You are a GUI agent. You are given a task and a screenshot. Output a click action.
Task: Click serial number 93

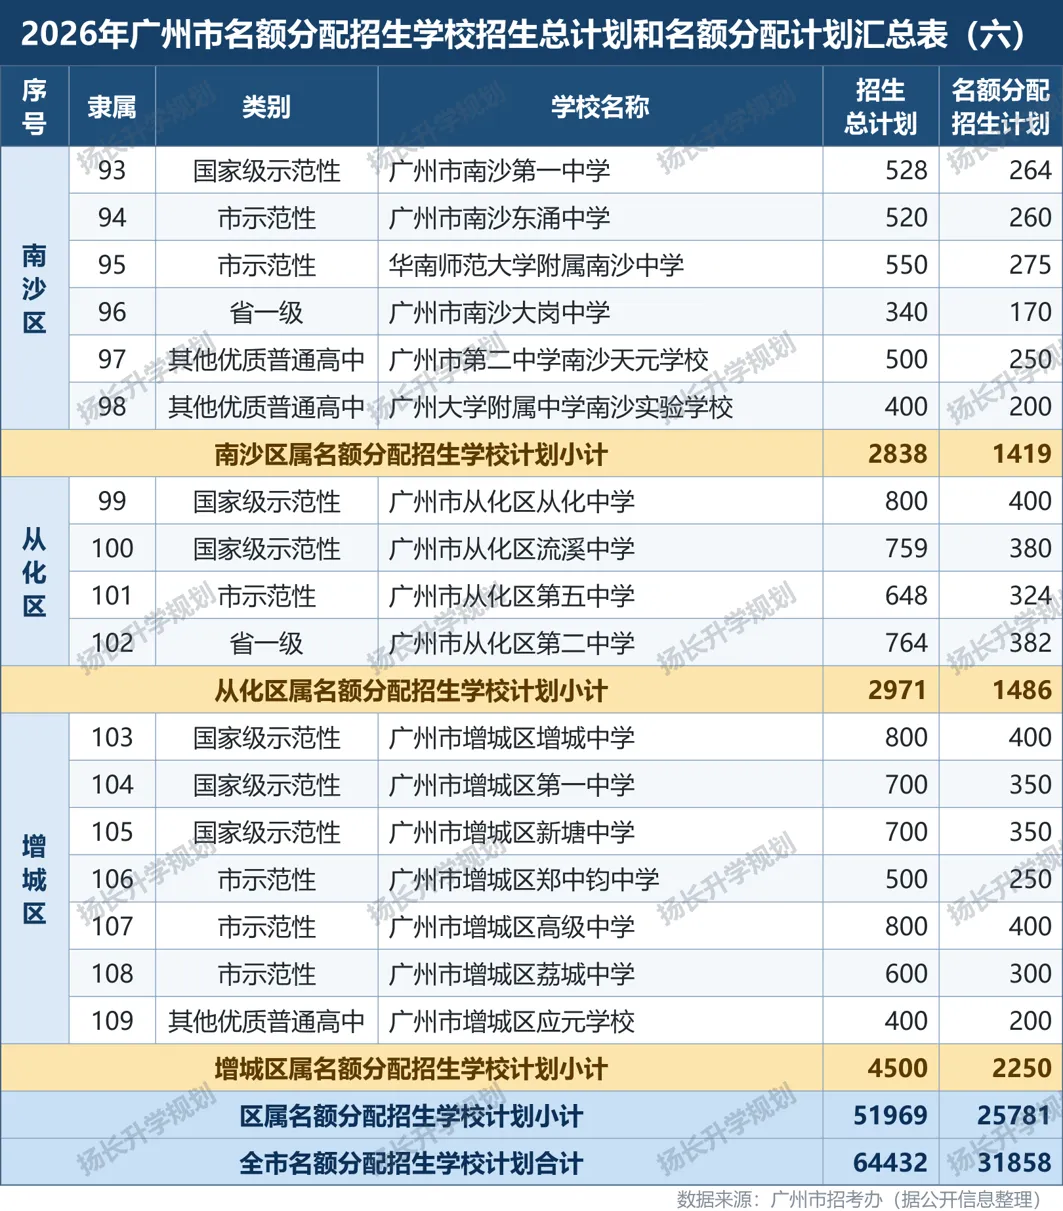[112, 171]
